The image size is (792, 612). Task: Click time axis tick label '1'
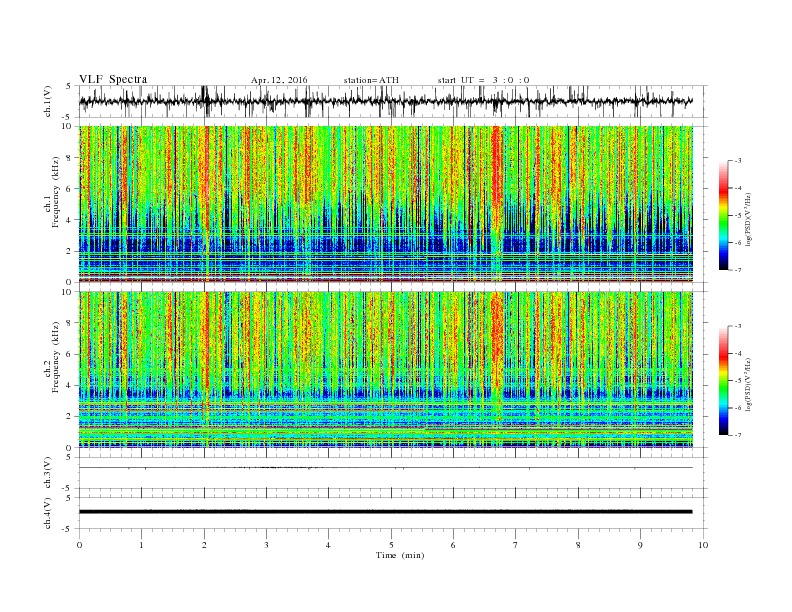click(141, 545)
